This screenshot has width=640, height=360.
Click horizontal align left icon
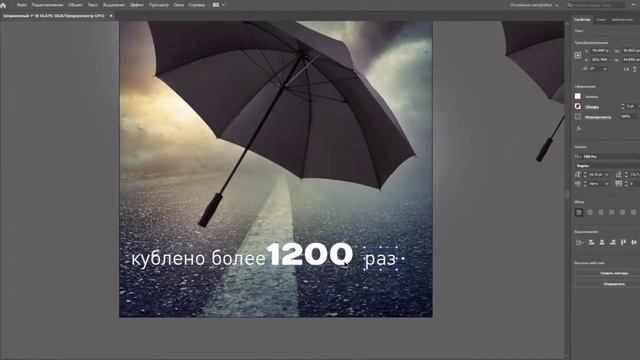pyautogui.click(x=591, y=242)
